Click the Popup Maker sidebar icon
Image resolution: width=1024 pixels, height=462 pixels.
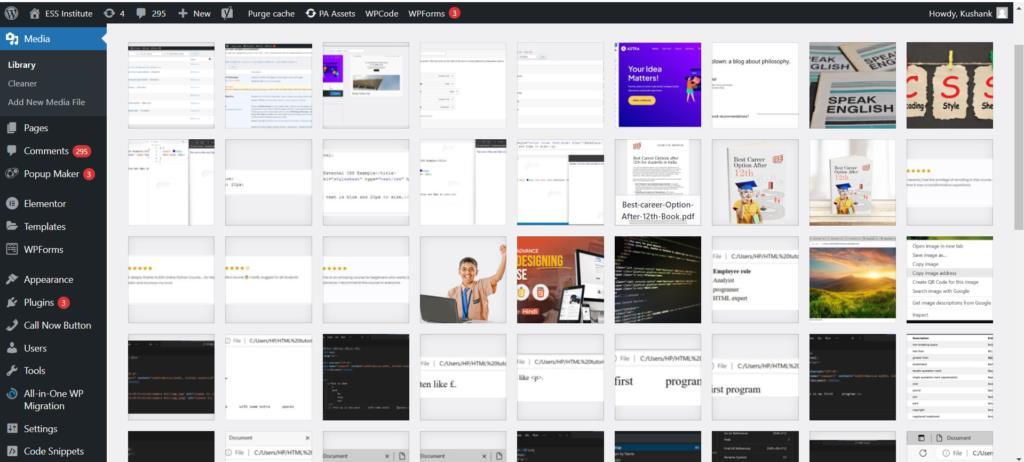12,174
